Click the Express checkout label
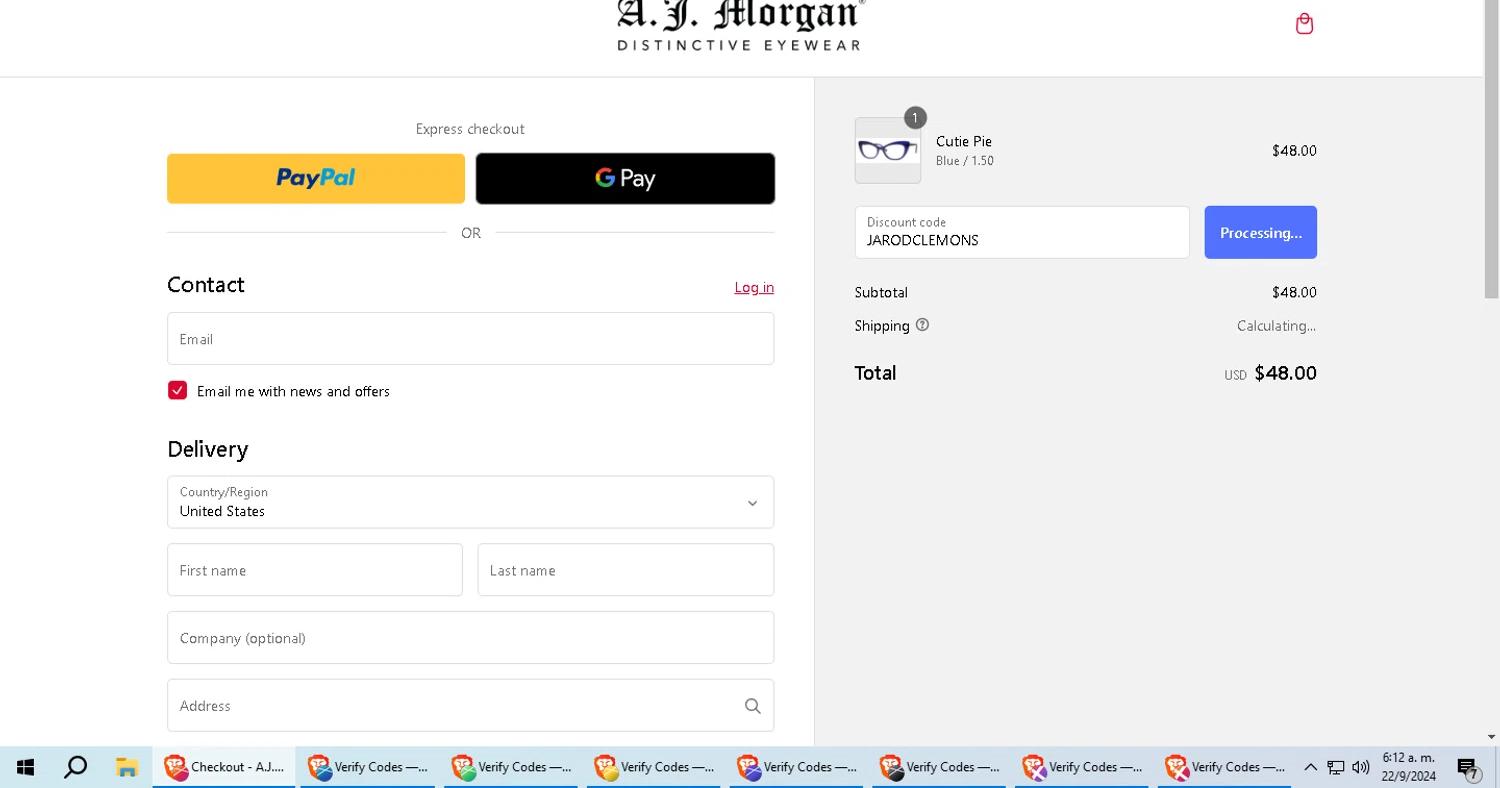The image size is (1500, 788). pos(470,129)
